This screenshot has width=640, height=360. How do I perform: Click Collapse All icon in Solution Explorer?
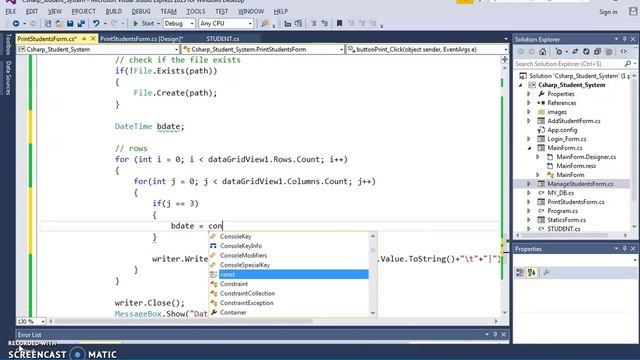(597, 52)
